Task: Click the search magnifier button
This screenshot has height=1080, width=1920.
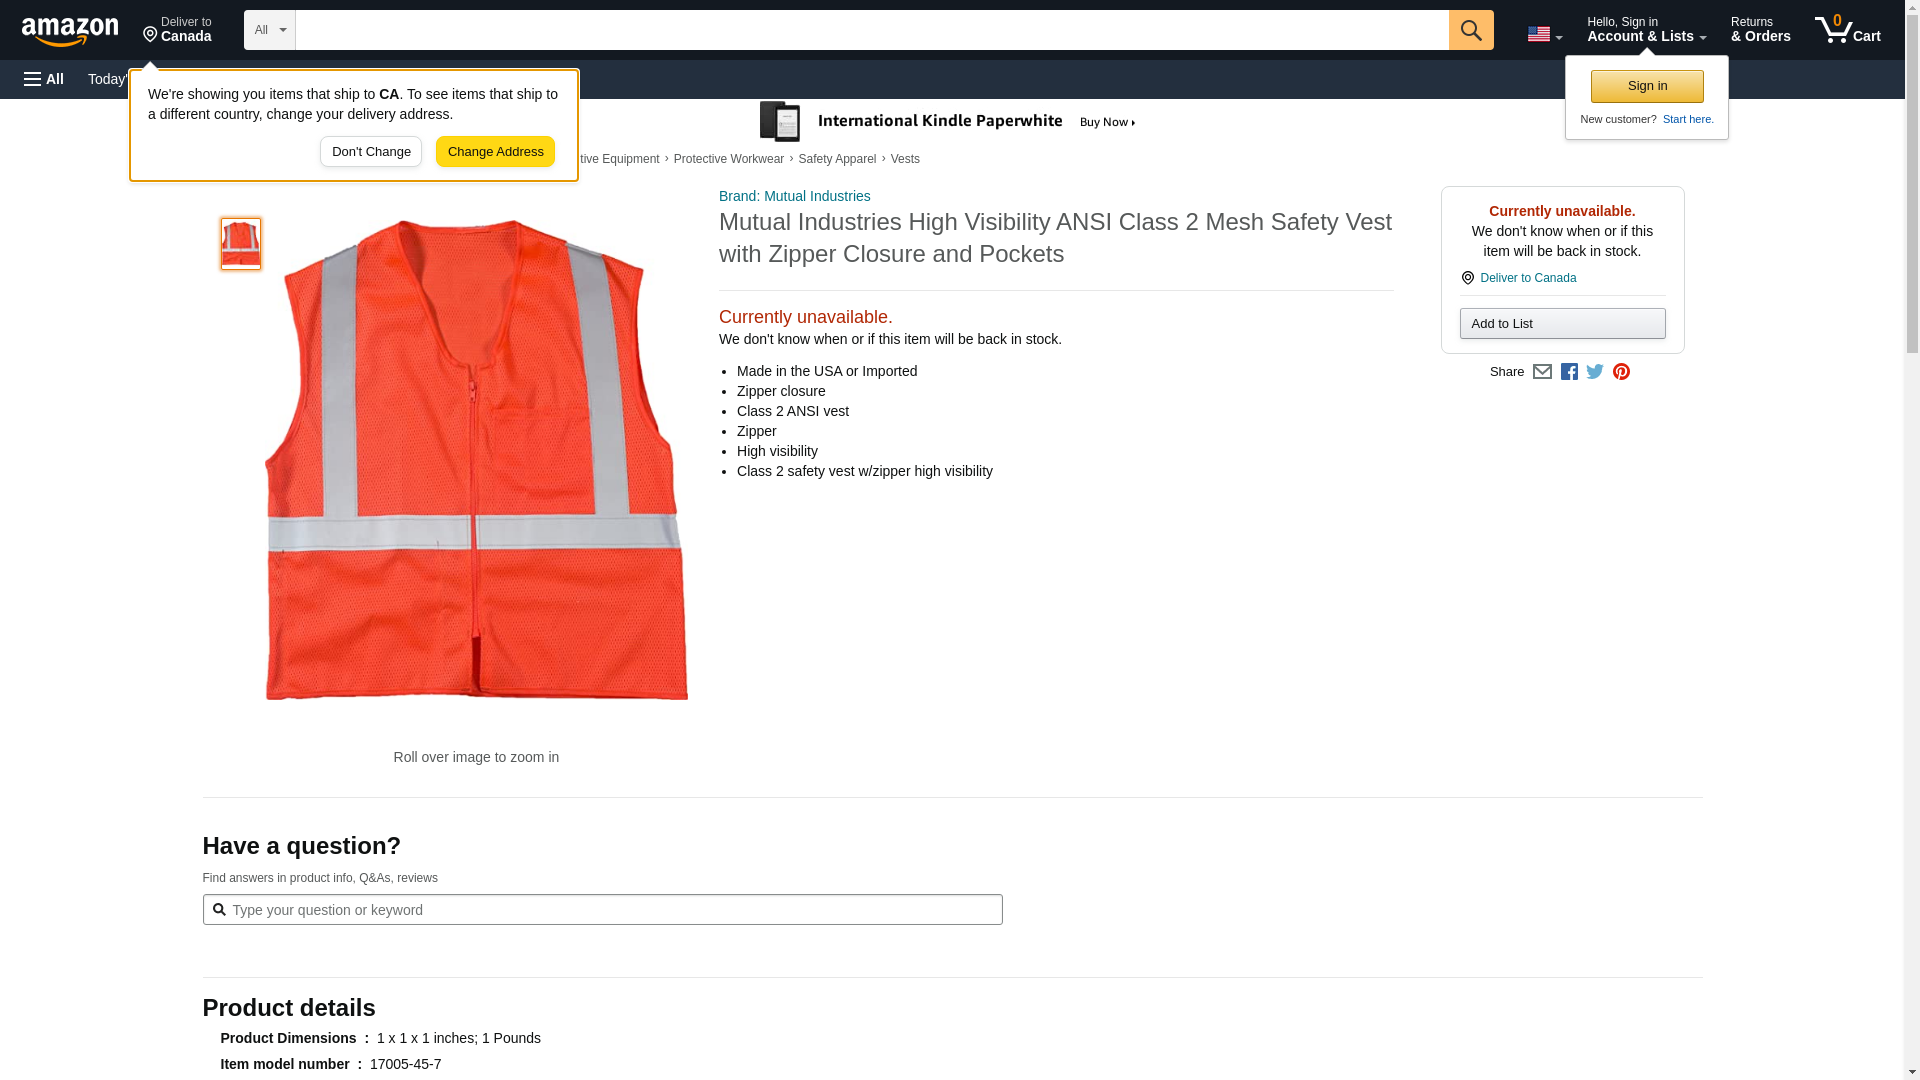Action: (x=1470, y=30)
